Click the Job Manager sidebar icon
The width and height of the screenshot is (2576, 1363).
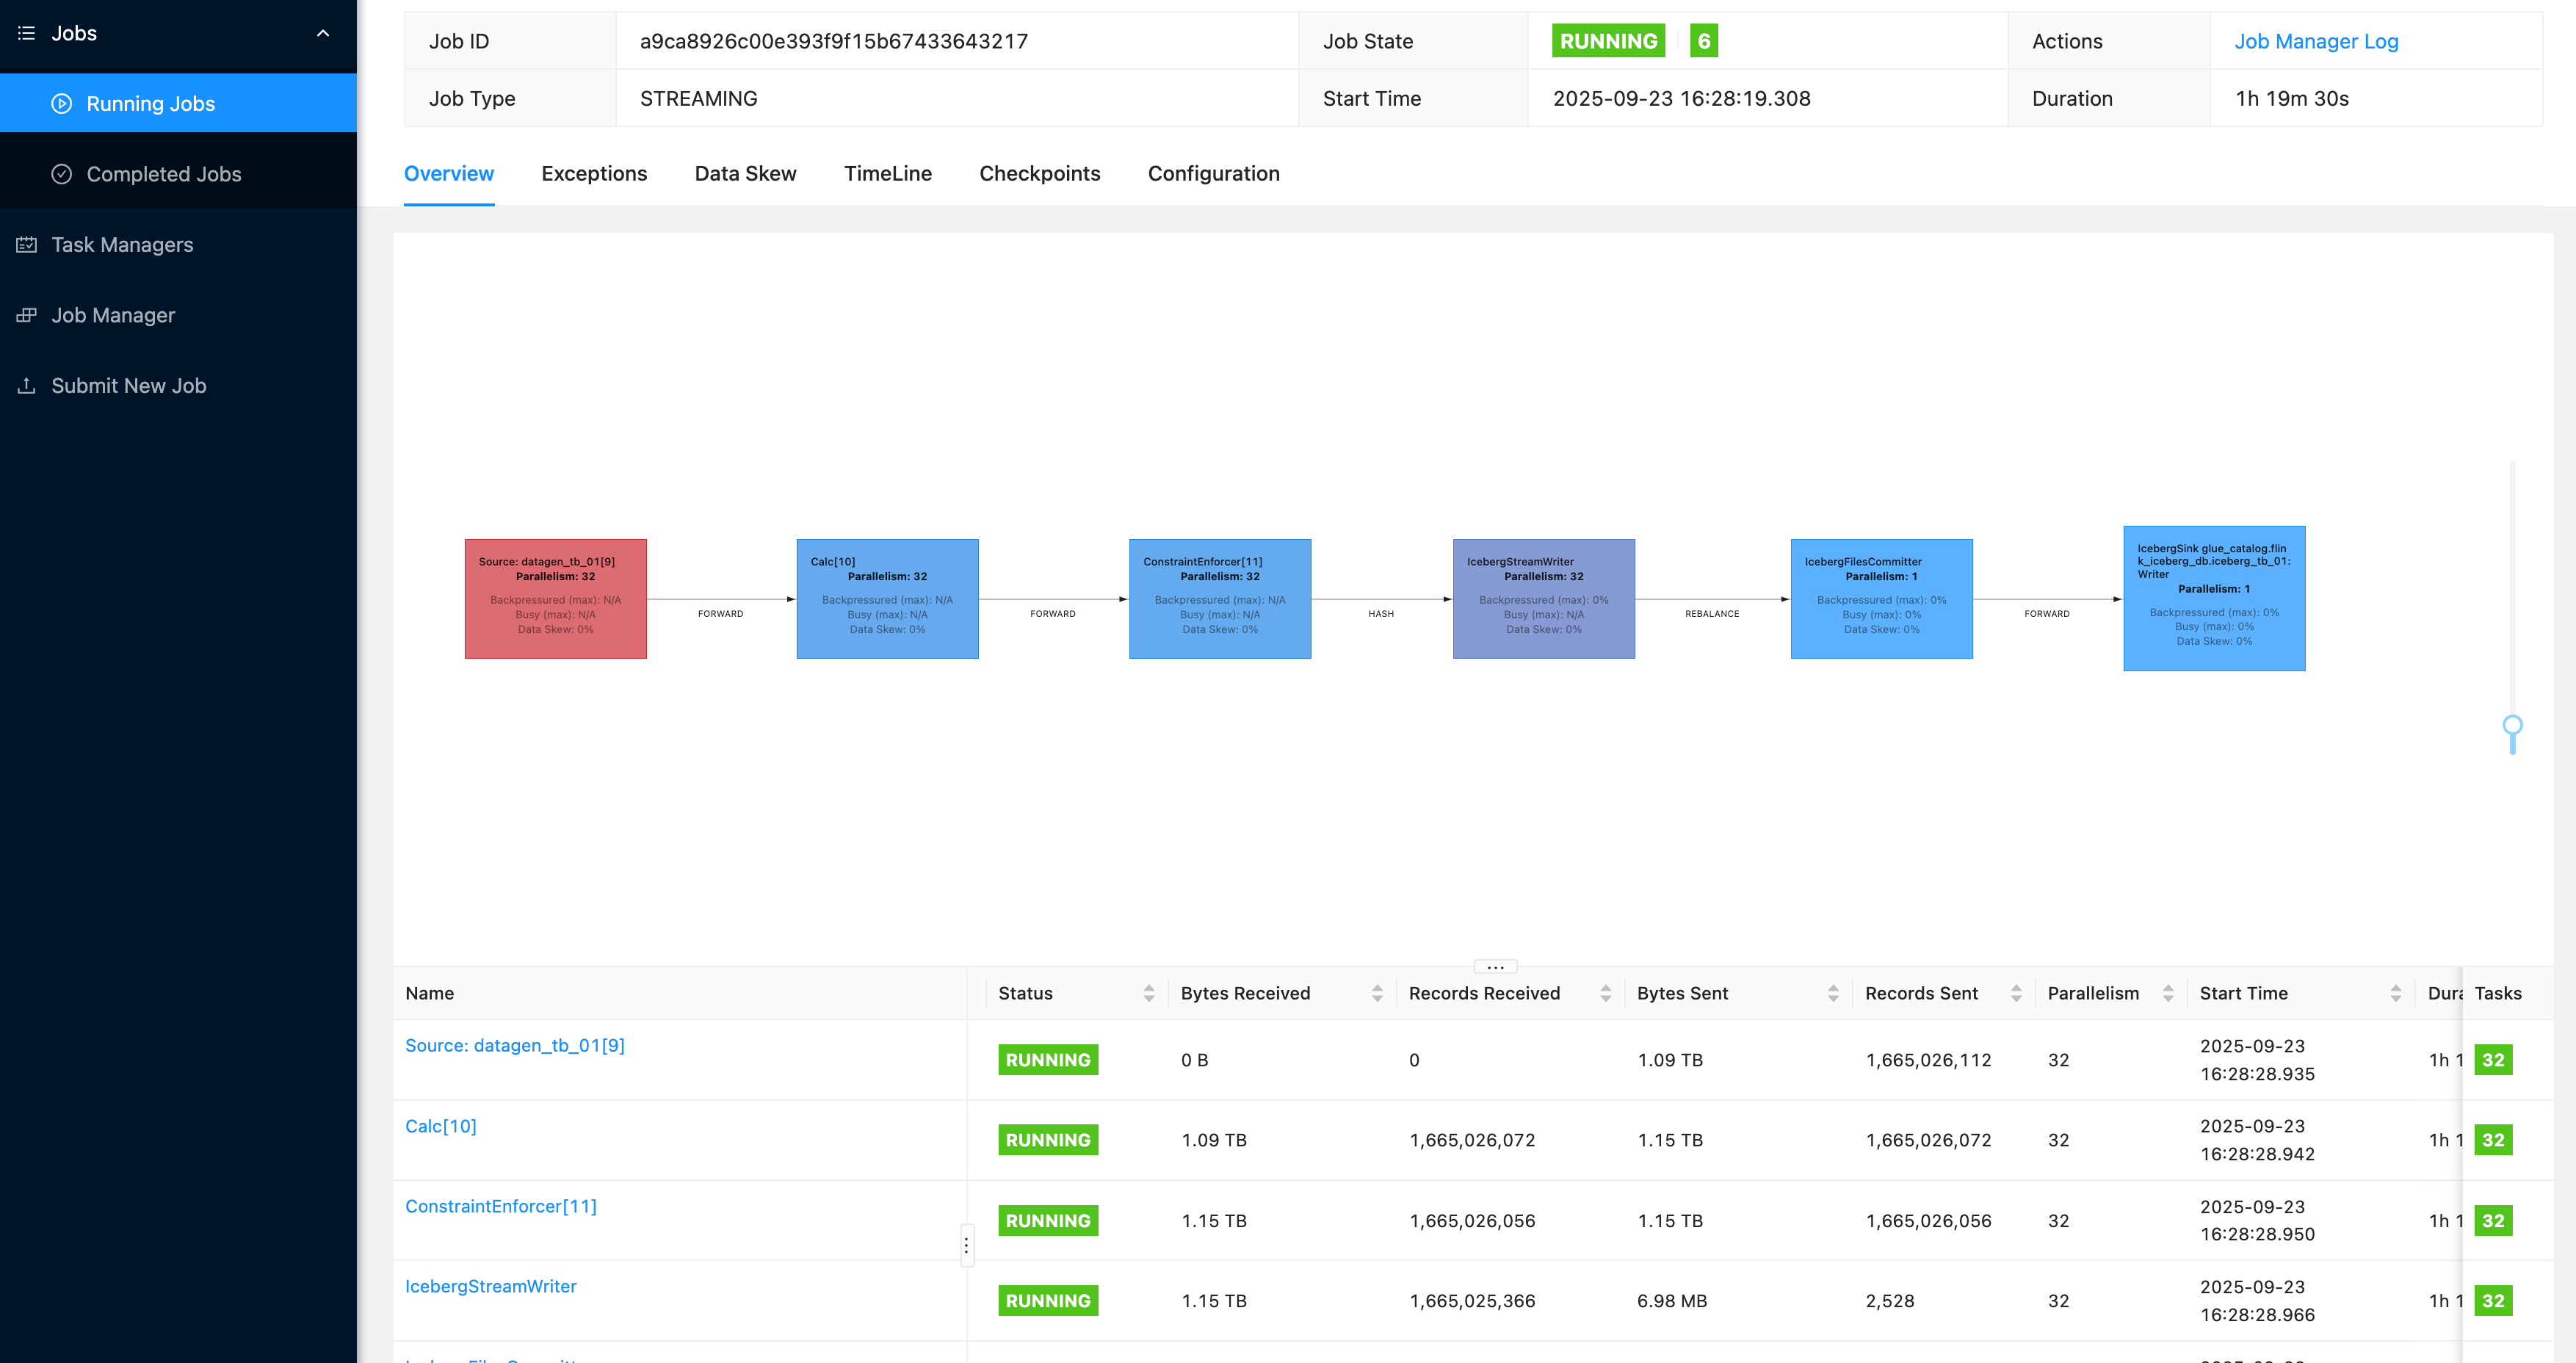27,315
